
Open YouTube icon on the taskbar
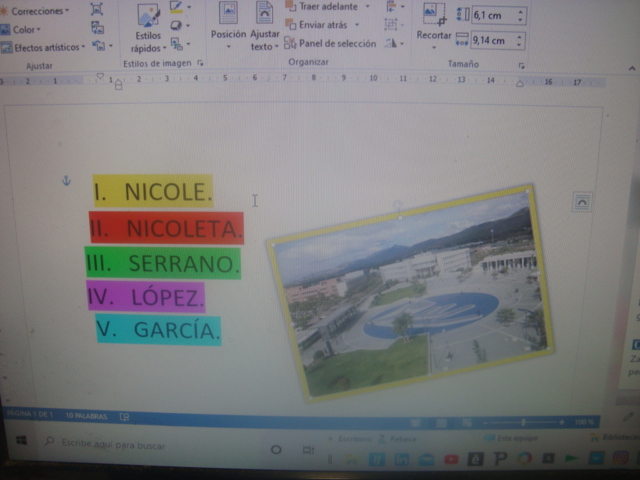[451, 459]
